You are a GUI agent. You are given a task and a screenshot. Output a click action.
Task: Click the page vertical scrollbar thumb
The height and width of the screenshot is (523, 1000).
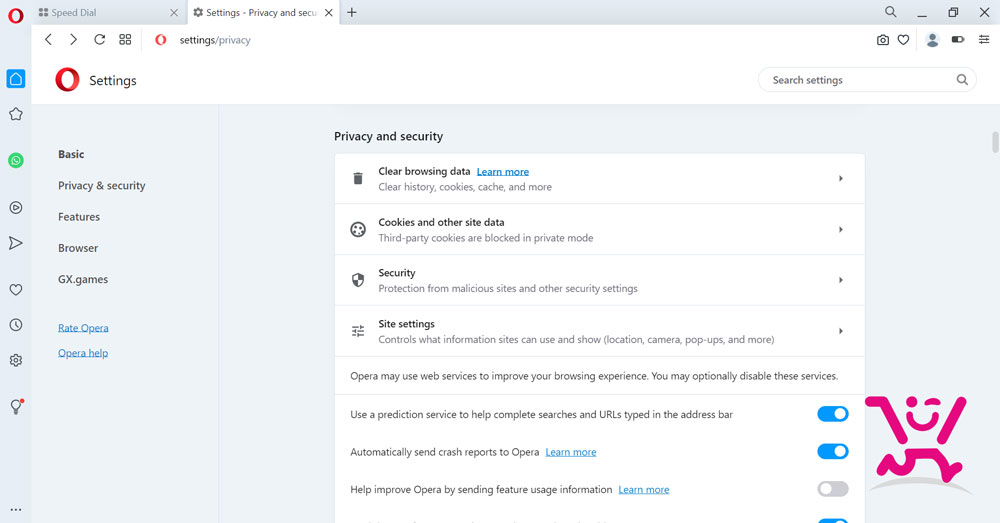pyautogui.click(x=995, y=142)
